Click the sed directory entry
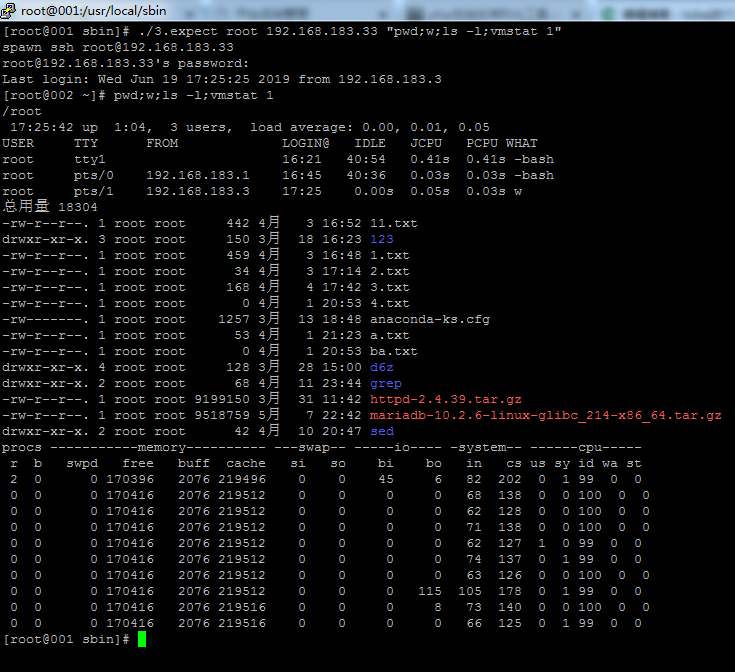Image resolution: width=735 pixels, height=672 pixels. pyautogui.click(x=382, y=431)
